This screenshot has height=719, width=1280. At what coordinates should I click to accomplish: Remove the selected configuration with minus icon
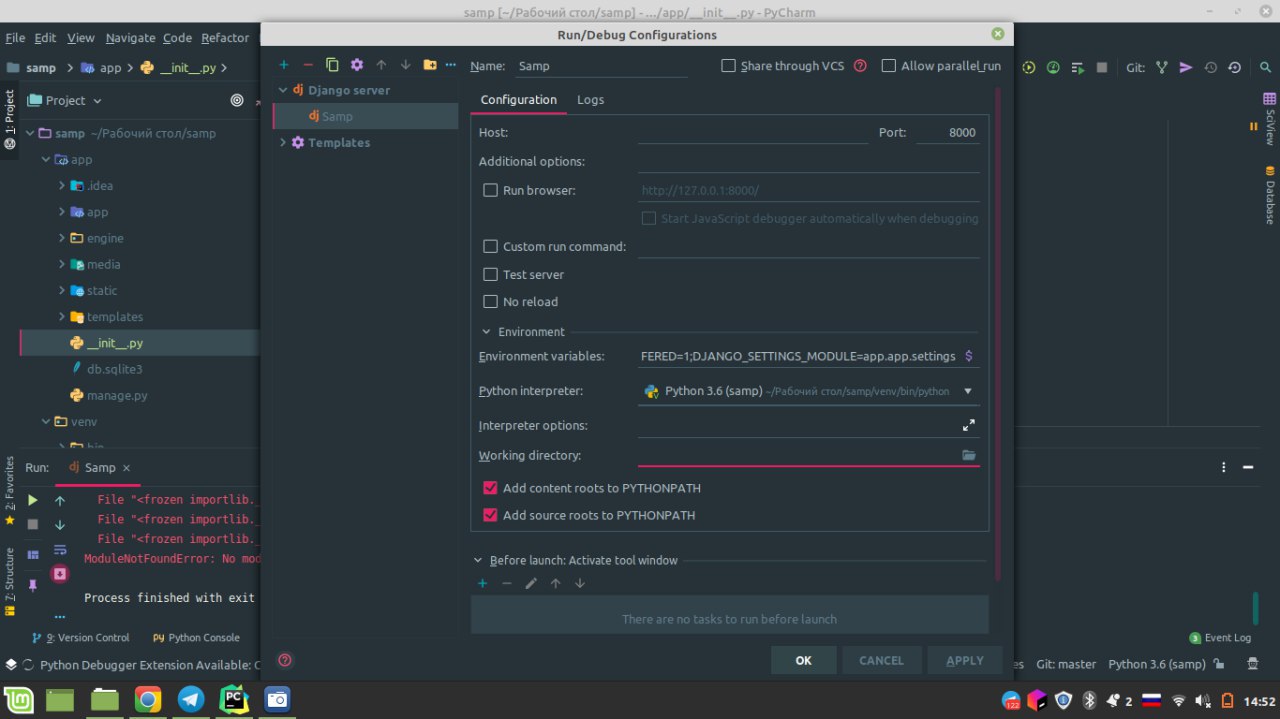tap(308, 65)
